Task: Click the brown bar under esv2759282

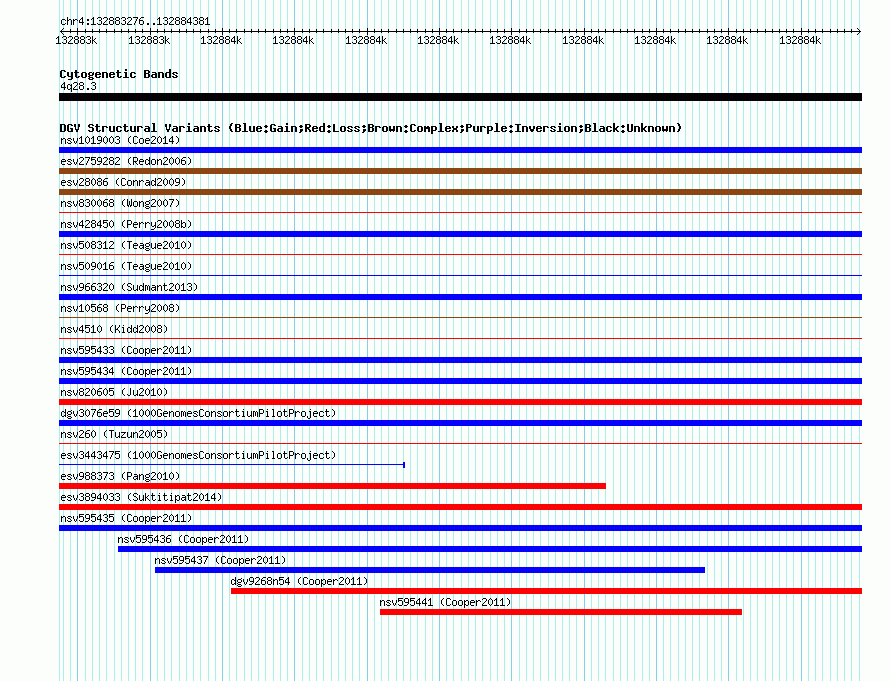Action: [460, 171]
